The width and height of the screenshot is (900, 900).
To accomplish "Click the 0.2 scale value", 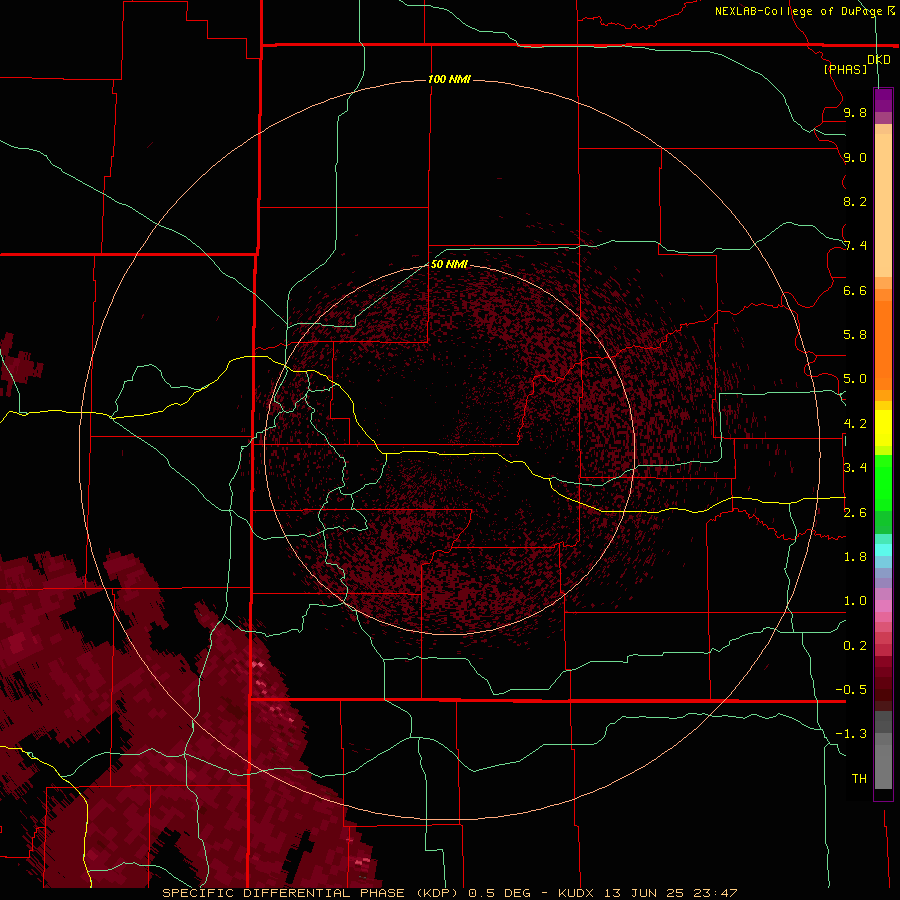I will (855, 646).
